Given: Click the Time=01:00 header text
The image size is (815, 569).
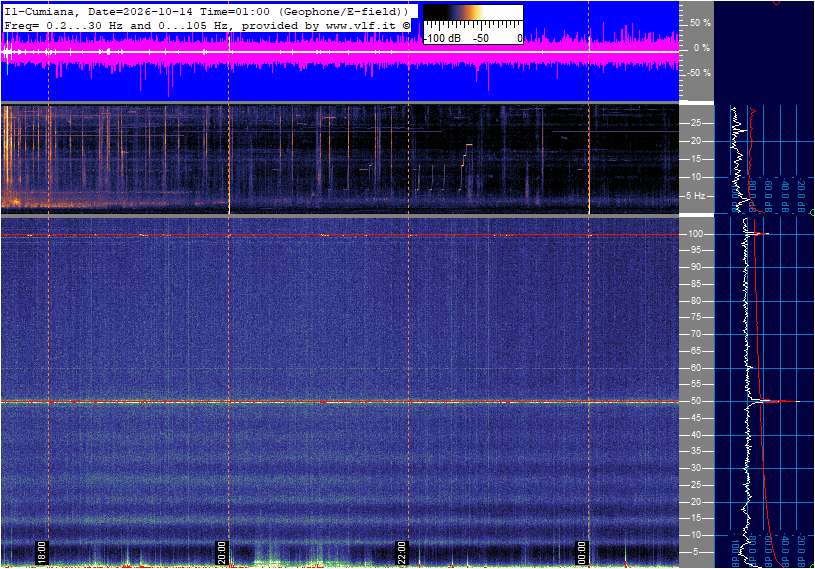Looking at the screenshot, I should coord(235,11).
